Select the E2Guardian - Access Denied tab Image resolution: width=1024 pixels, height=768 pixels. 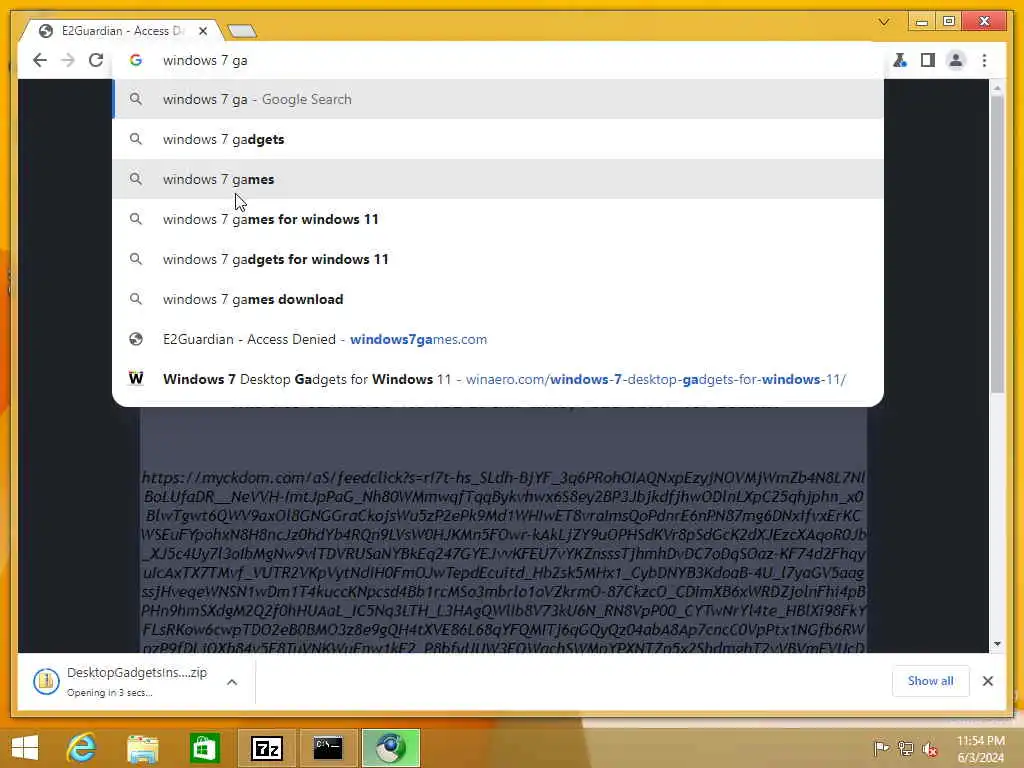[x=121, y=31]
